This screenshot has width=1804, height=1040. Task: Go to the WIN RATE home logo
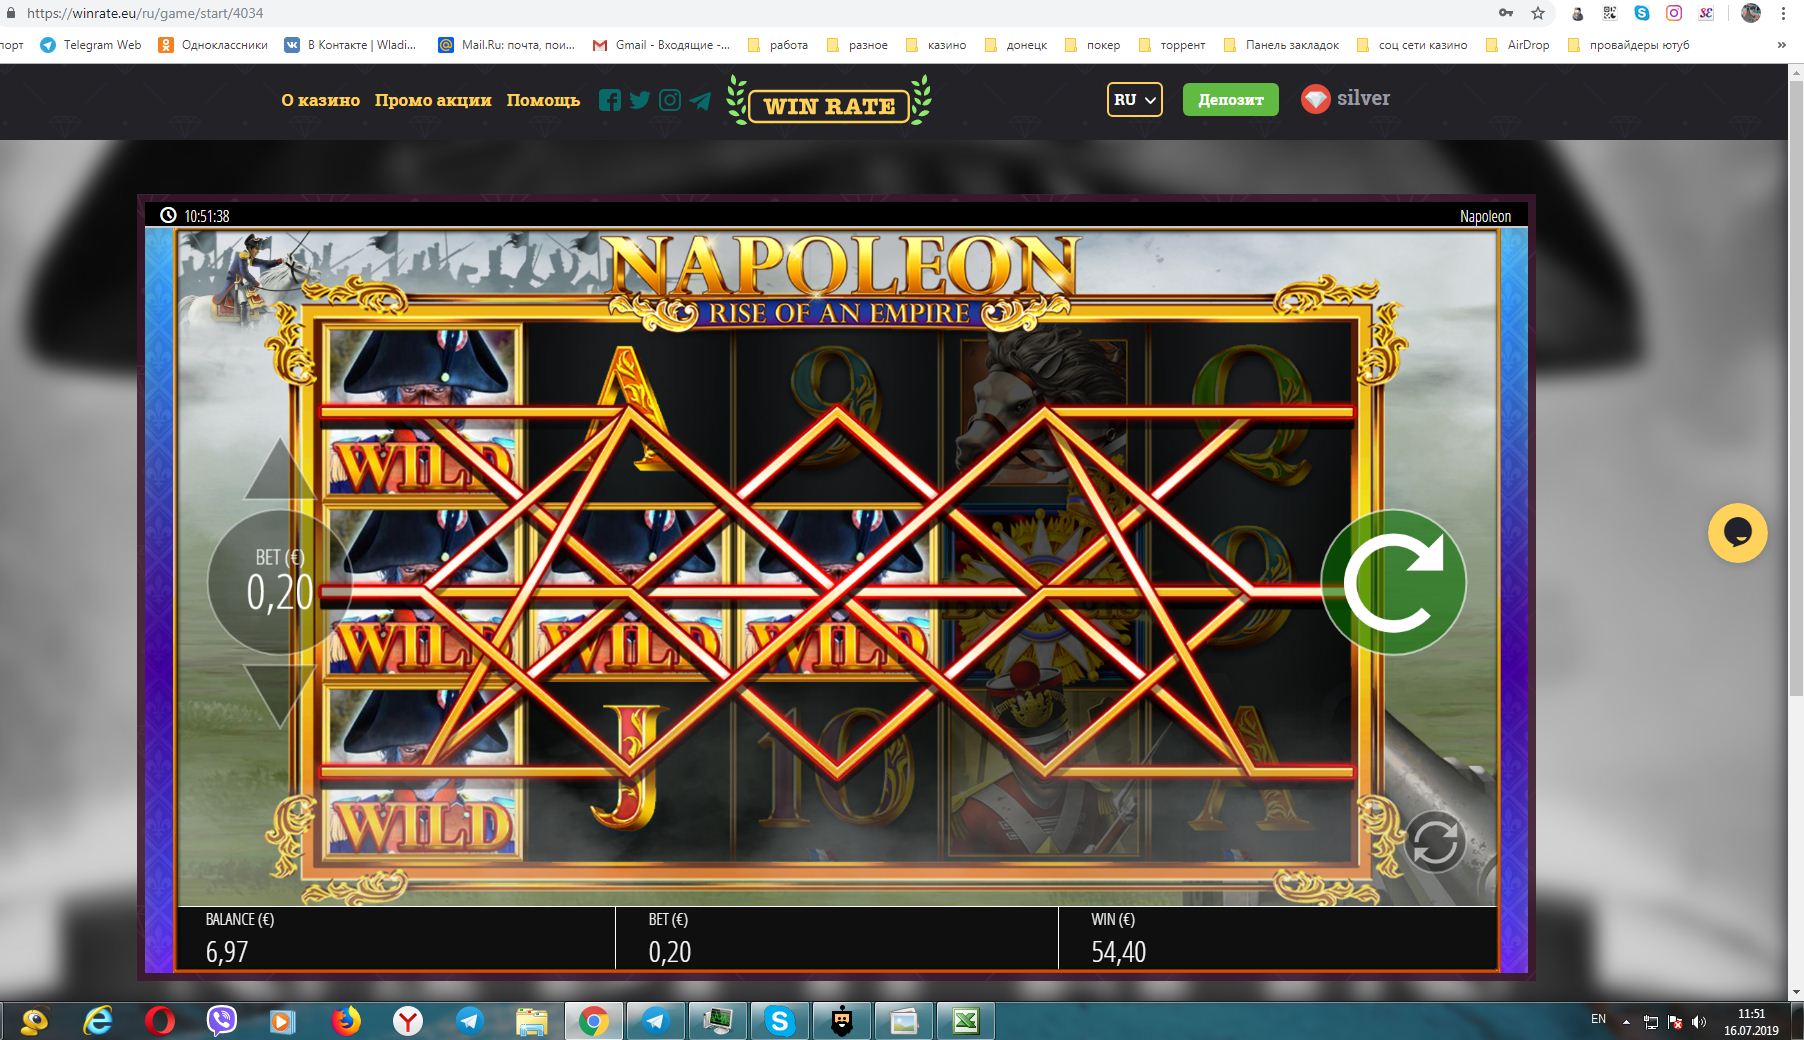coord(829,100)
